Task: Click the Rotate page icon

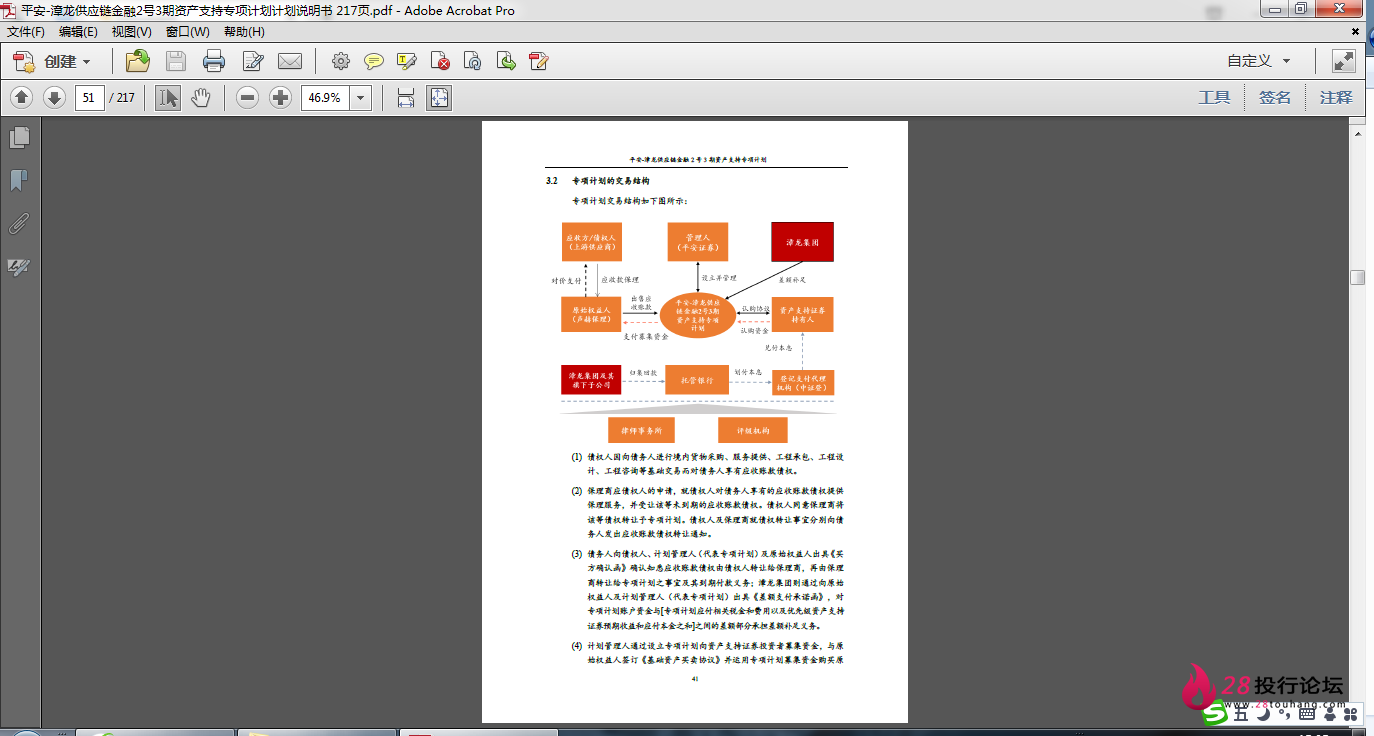Action: 473,62
